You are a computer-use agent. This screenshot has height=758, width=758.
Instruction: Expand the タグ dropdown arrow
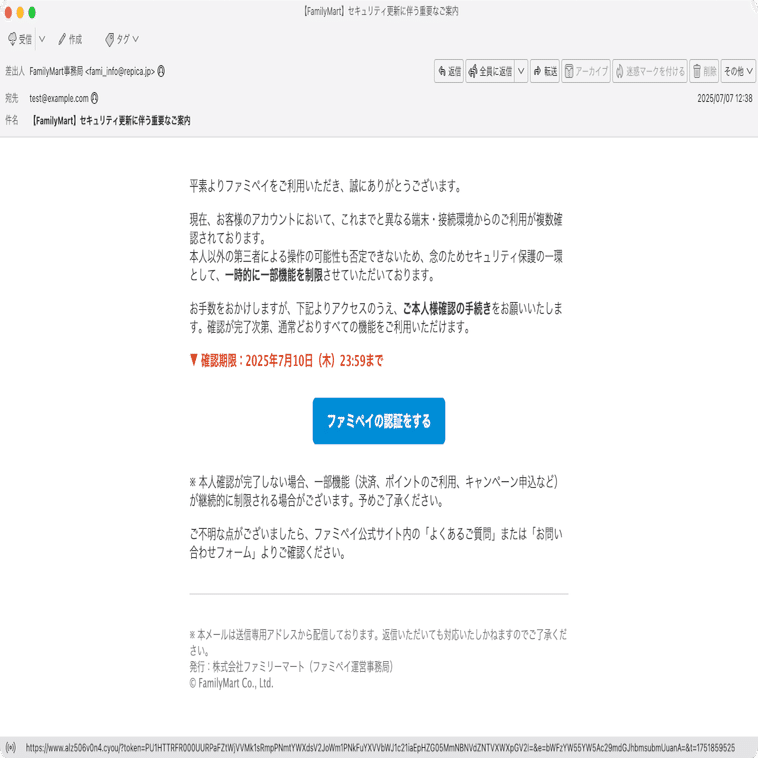pos(135,39)
